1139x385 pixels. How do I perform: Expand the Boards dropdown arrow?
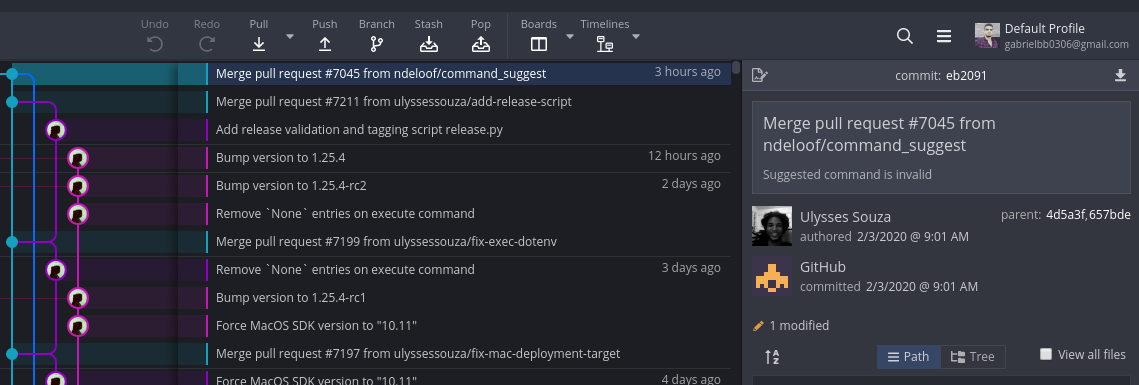[570, 36]
